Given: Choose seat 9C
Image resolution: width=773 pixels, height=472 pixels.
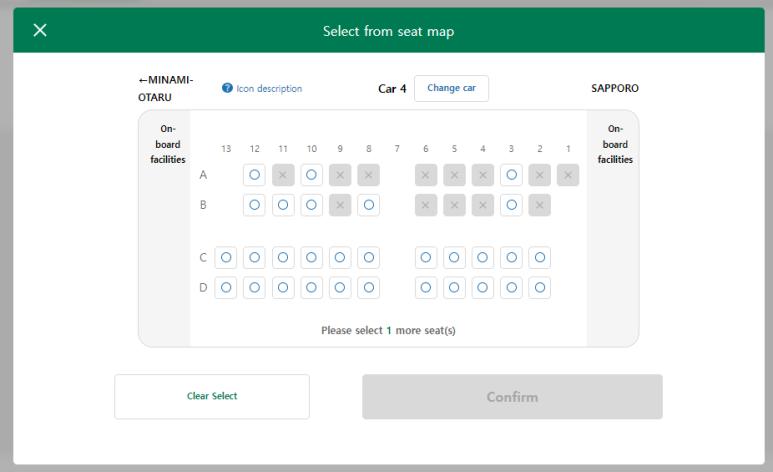Looking at the screenshot, I should click(x=340, y=257).
